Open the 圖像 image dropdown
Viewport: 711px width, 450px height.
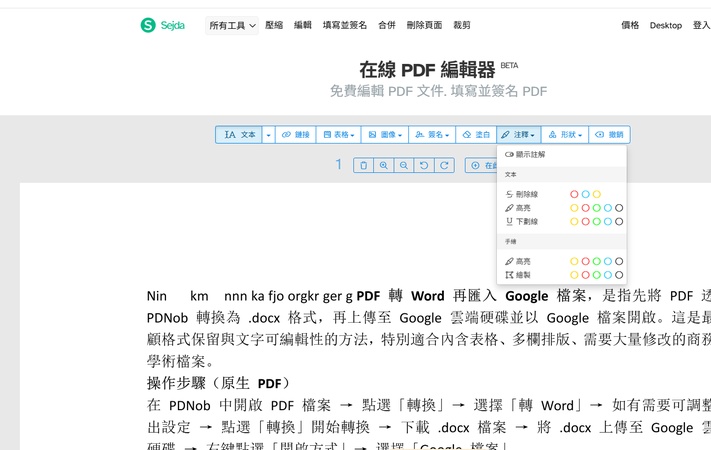[385, 135]
